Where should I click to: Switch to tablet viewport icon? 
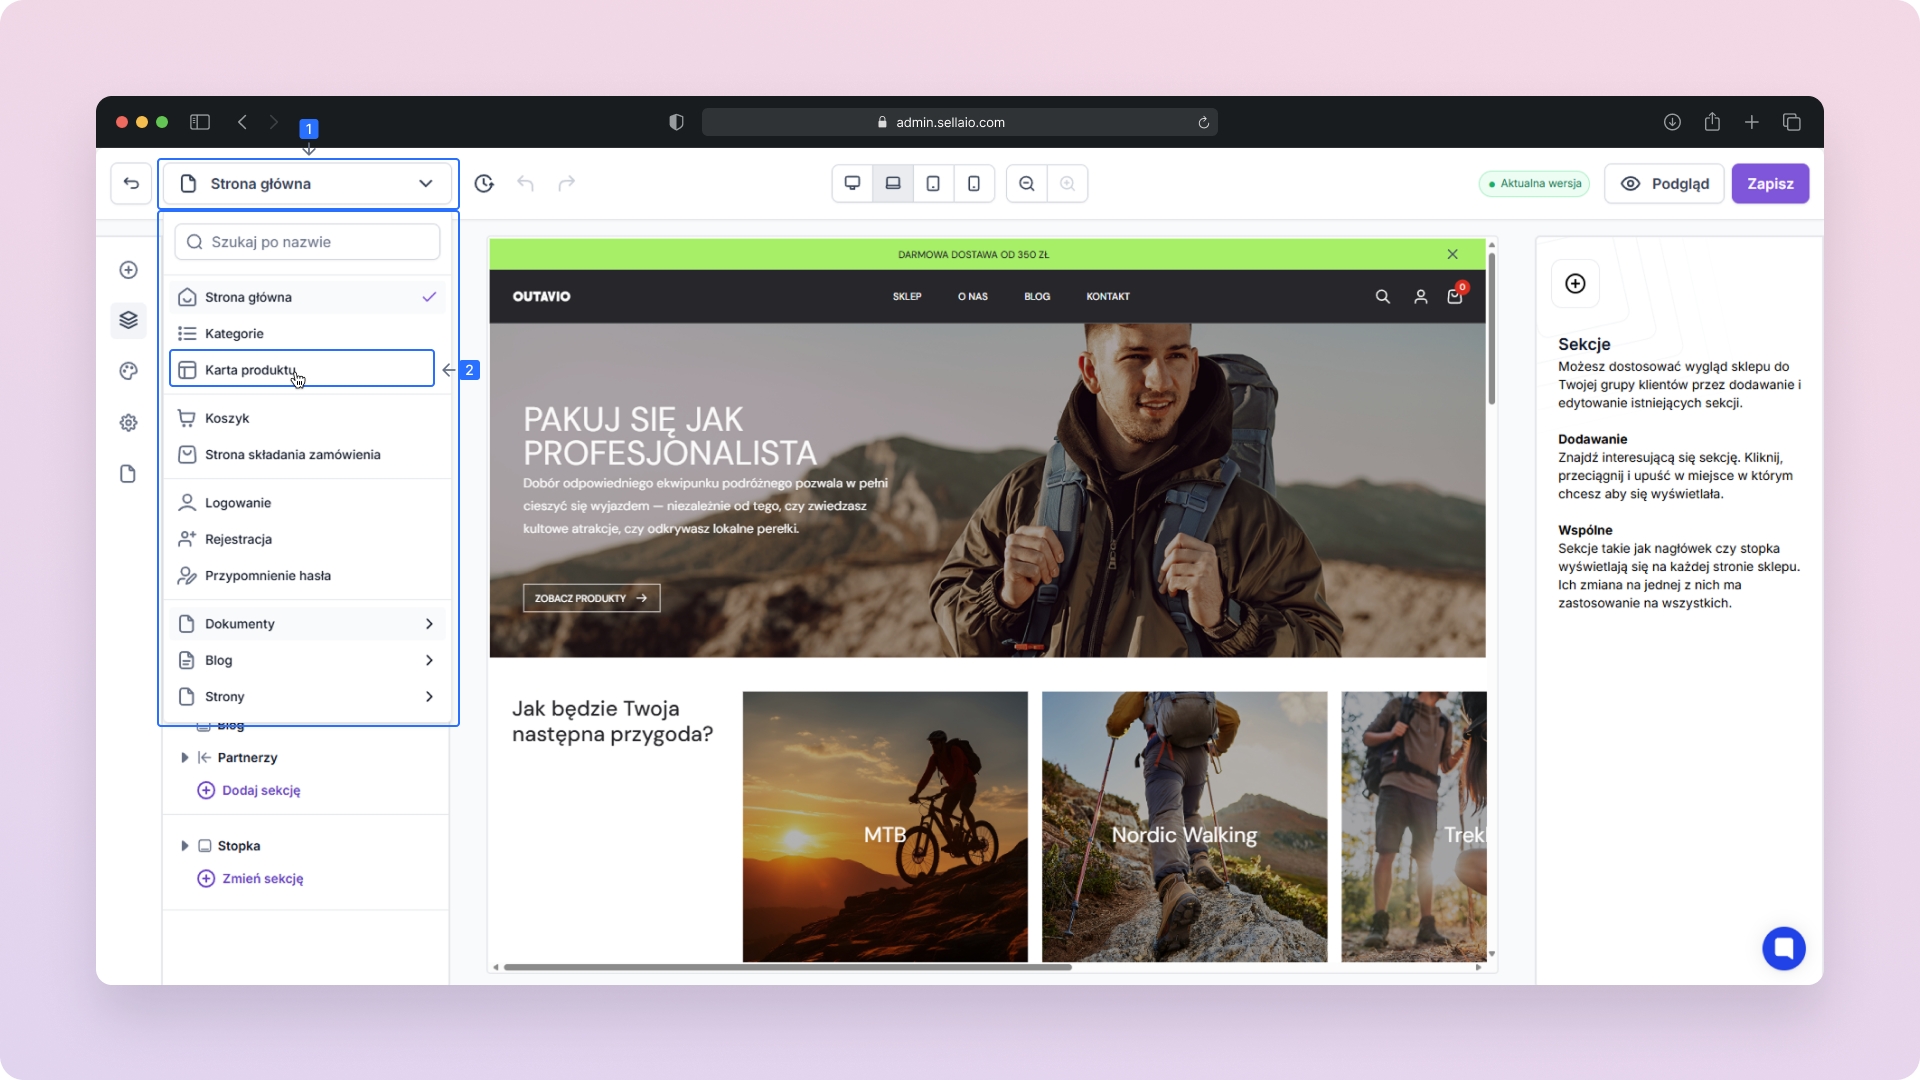pos(933,184)
